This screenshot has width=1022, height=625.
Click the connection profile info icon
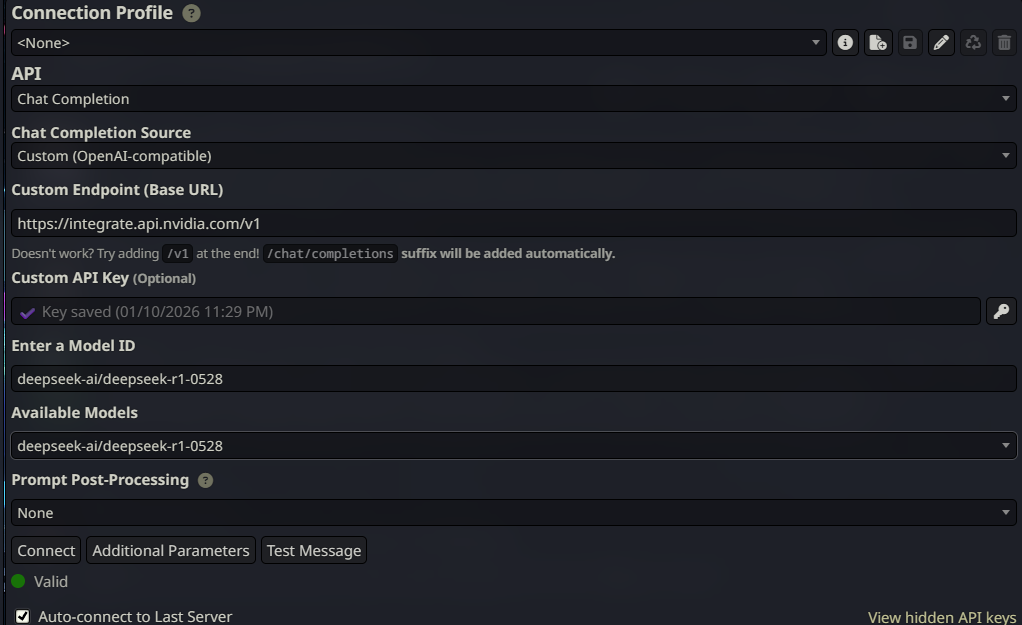tap(845, 43)
